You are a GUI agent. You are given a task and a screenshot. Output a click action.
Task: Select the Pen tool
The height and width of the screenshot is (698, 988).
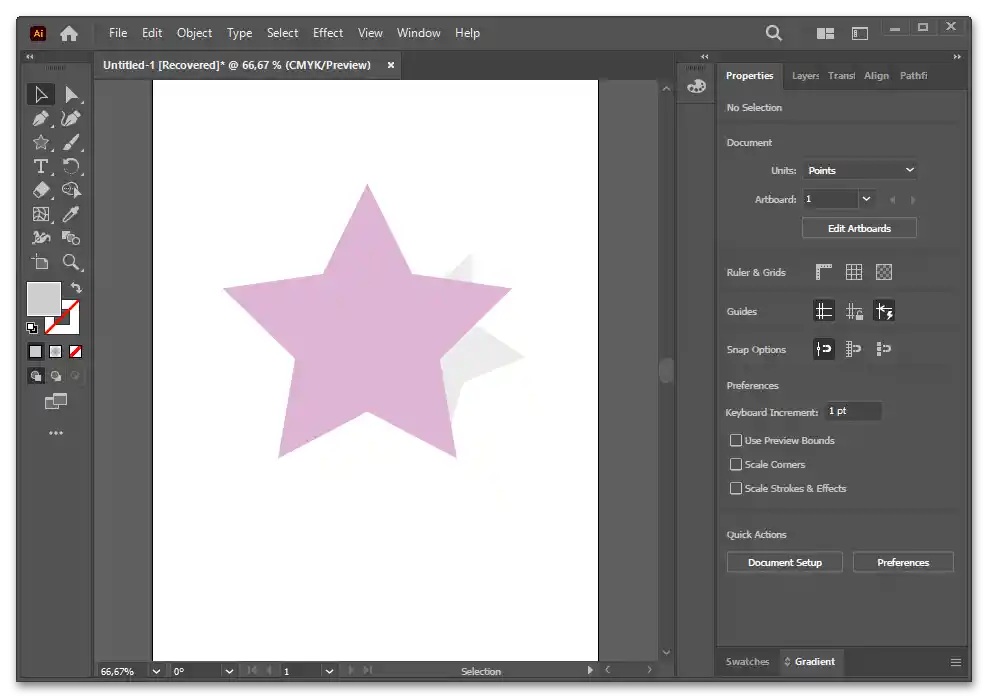coord(41,118)
